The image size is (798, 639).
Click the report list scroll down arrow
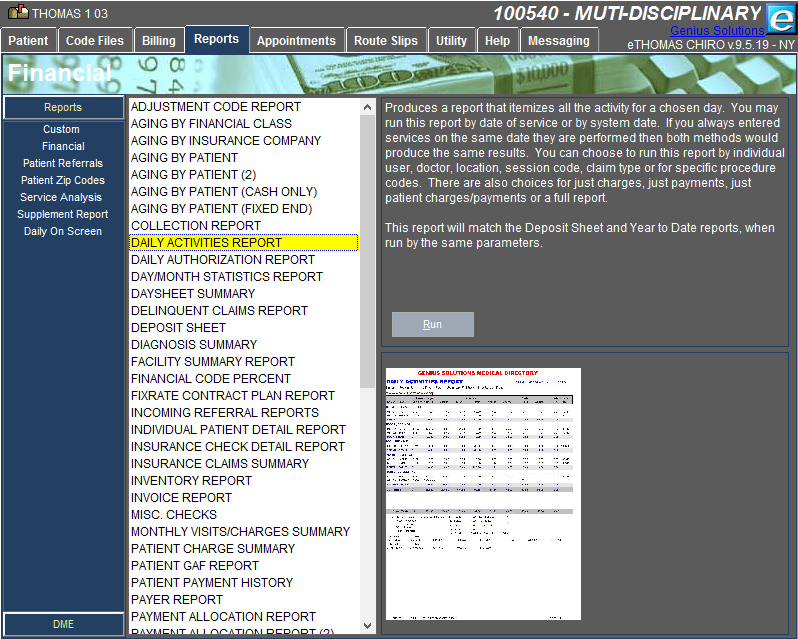[x=367, y=626]
